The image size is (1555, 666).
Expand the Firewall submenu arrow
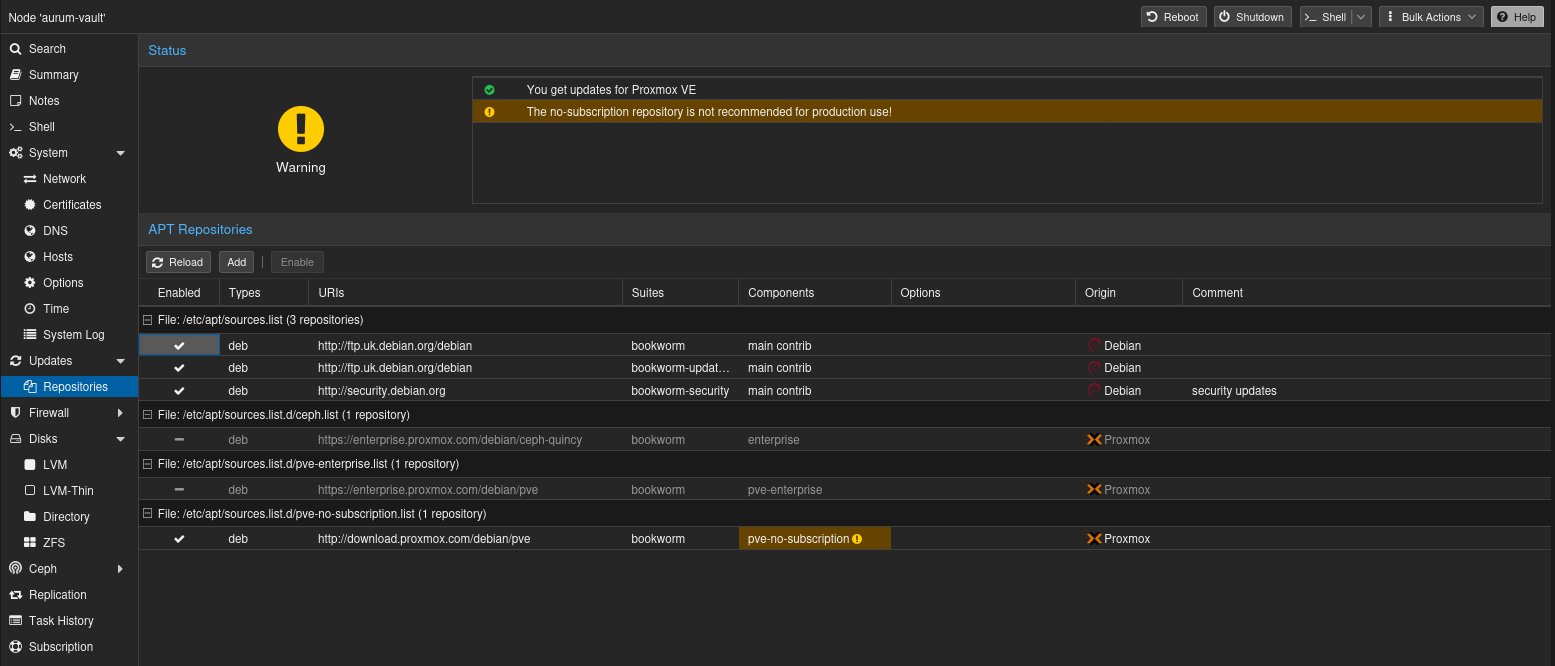pos(121,413)
